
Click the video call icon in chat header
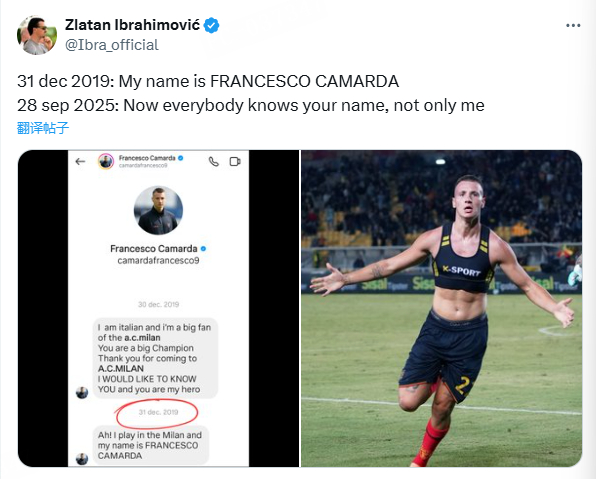click(235, 162)
